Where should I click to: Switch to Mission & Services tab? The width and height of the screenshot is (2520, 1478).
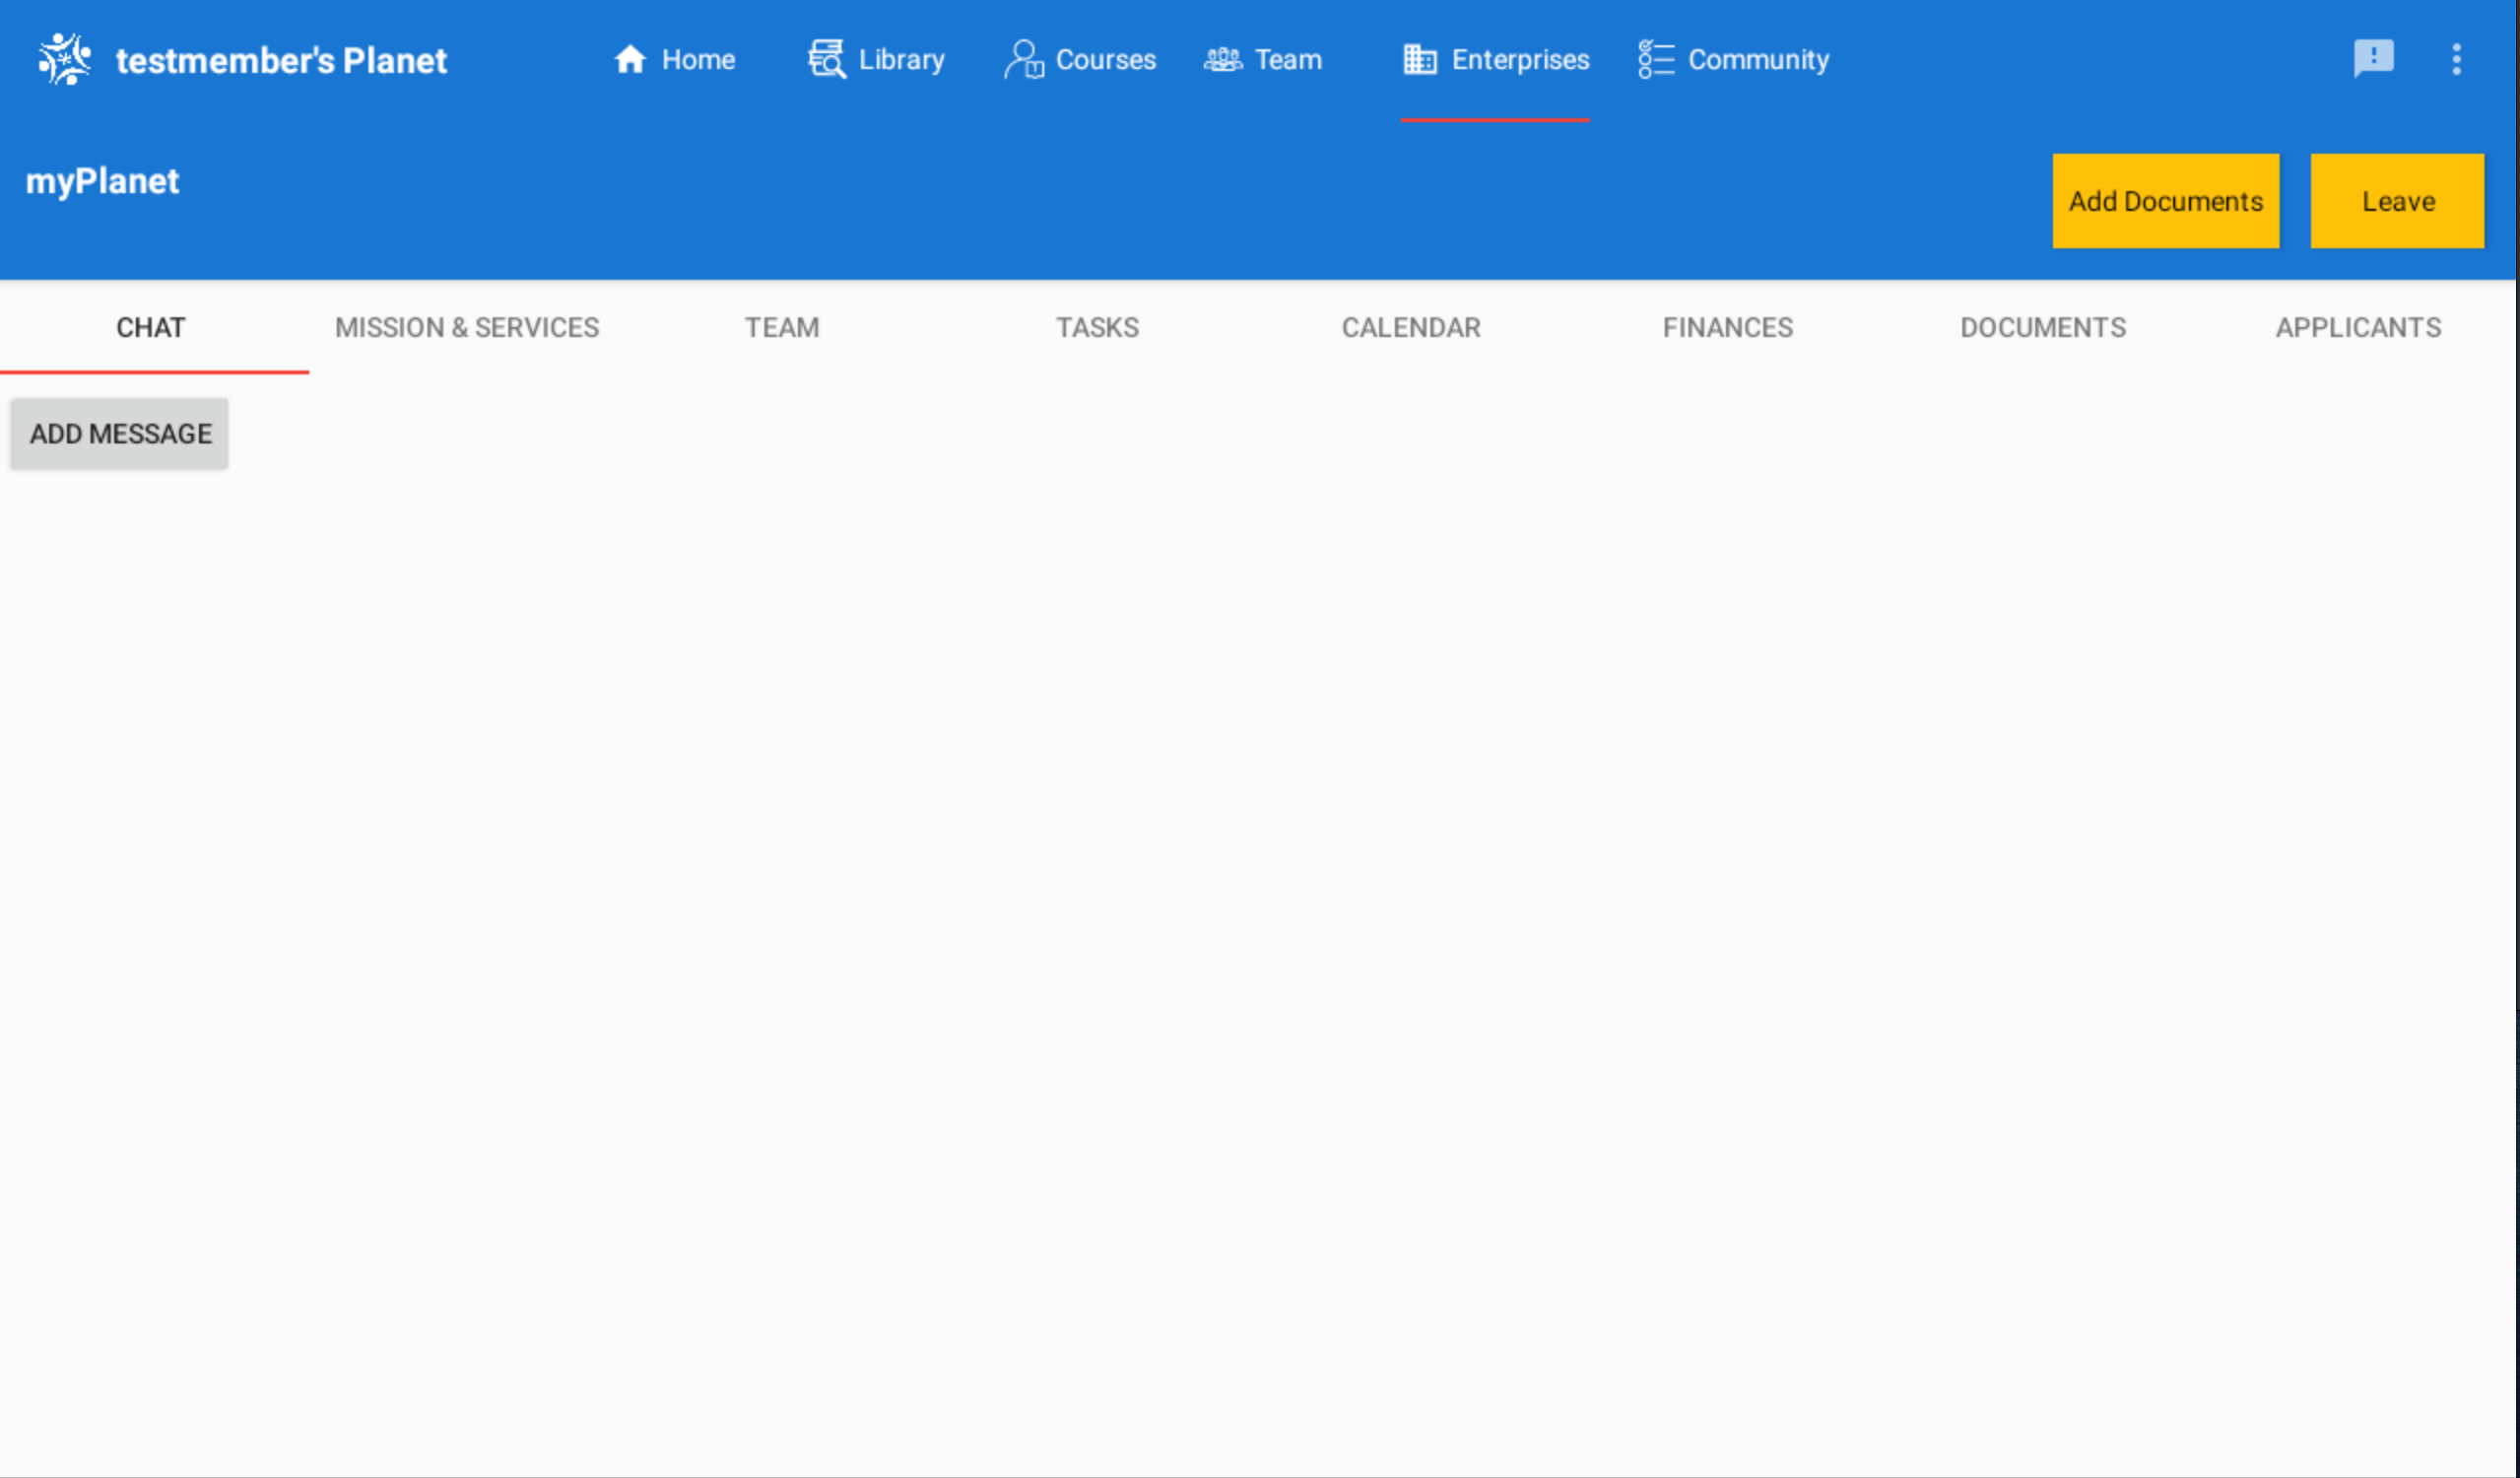[x=467, y=328]
